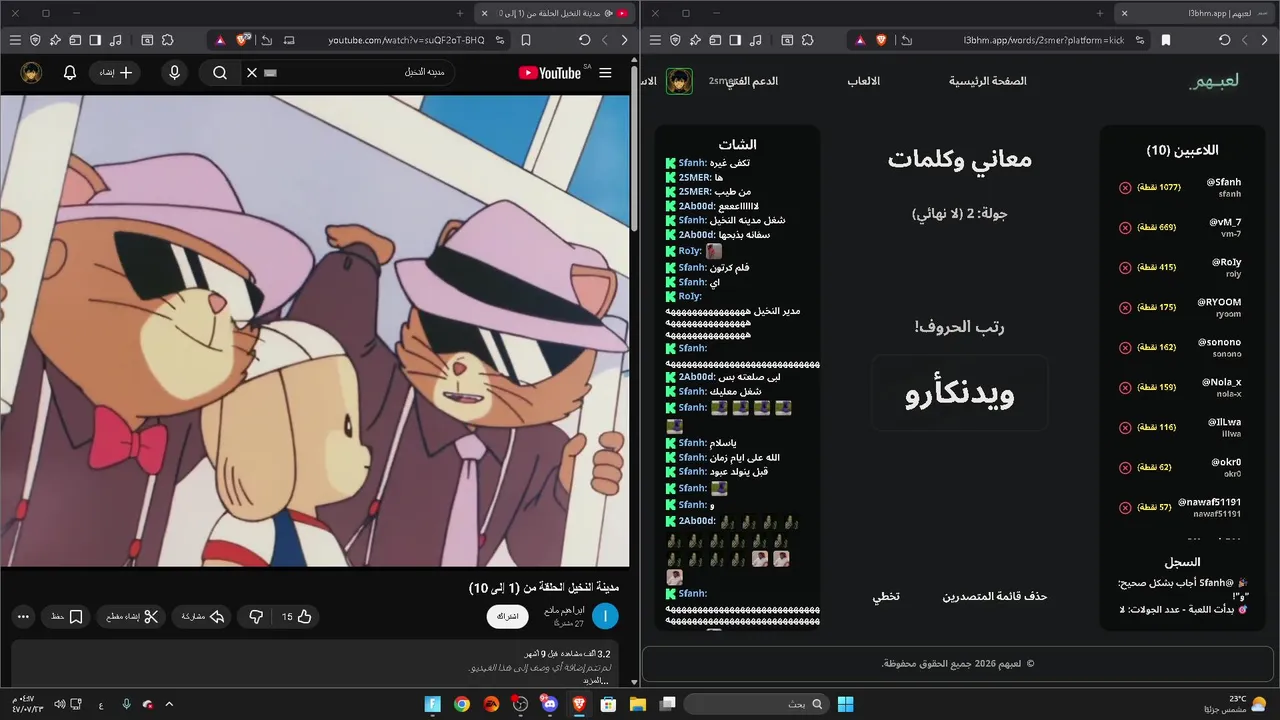This screenshot has width=1280, height=720.
Task: Bookmark the YouTube page
Action: click(526, 40)
